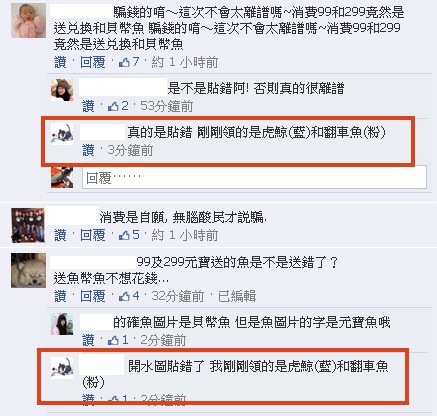The height and width of the screenshot is (416, 437).
Task: Open avatar beside 是不是貼錯阿 reply
Action: [62, 90]
